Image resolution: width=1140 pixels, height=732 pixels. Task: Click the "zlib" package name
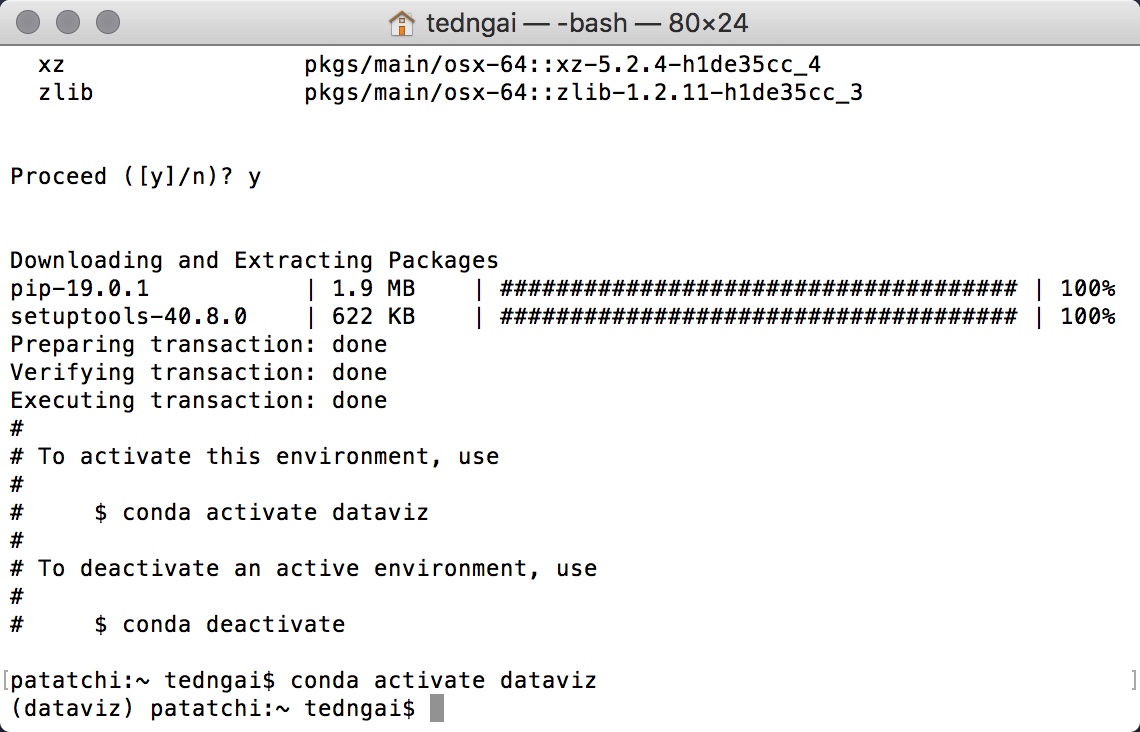66,93
